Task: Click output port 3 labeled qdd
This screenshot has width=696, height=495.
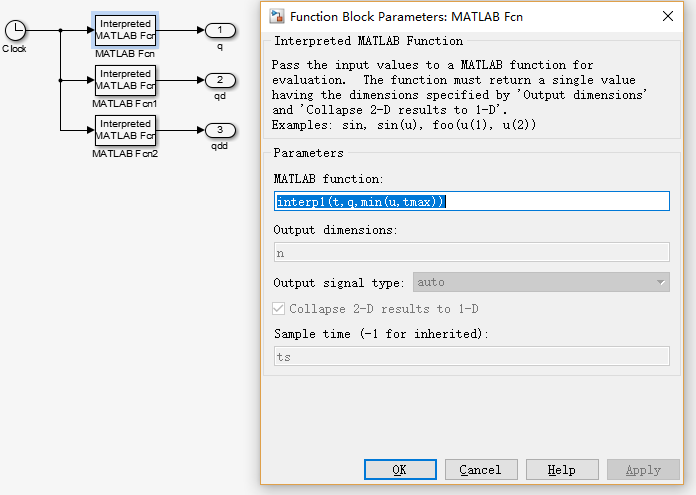Action: coord(220,130)
